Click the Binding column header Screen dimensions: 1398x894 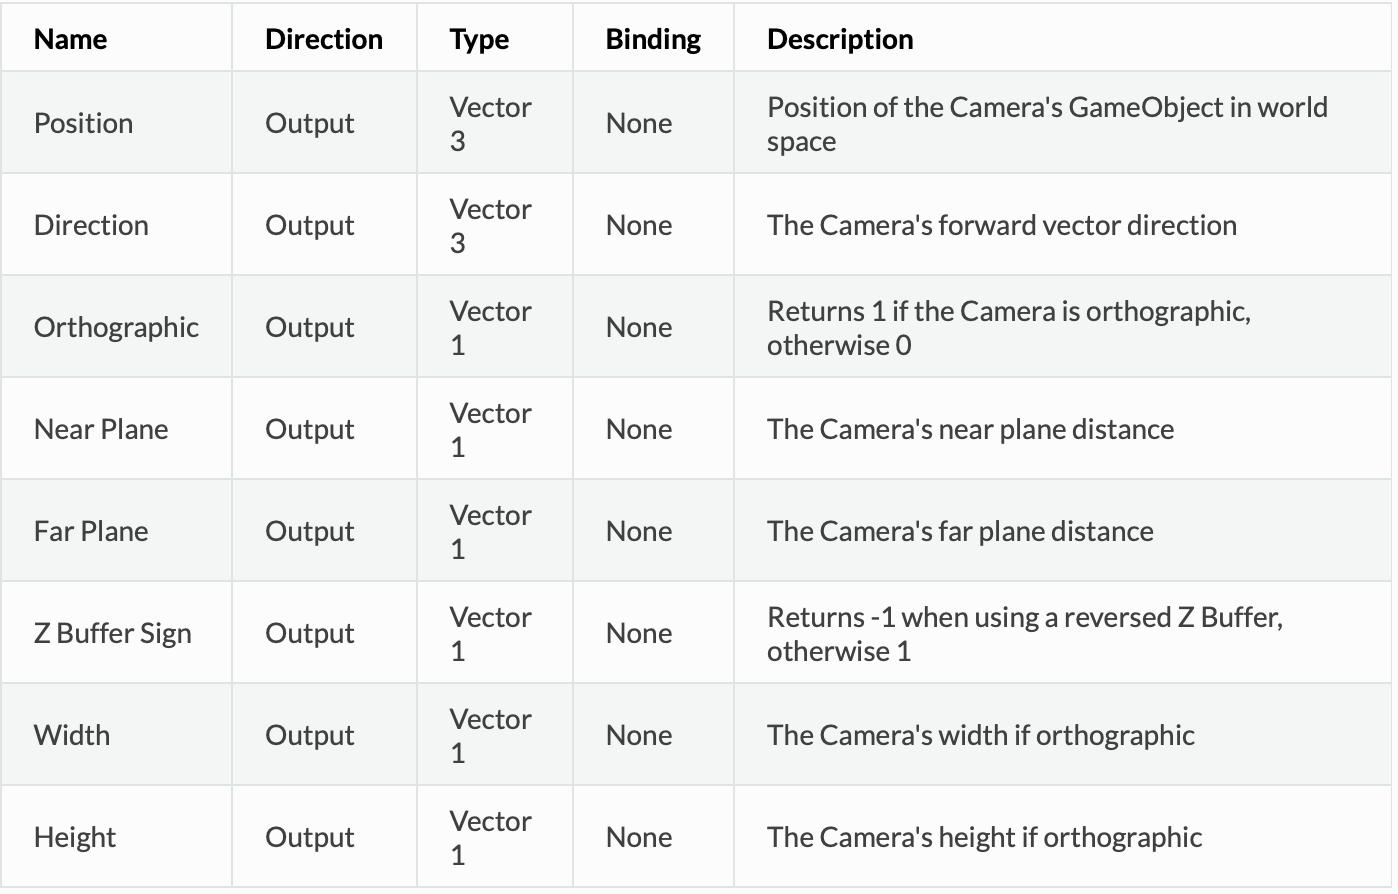pos(653,39)
